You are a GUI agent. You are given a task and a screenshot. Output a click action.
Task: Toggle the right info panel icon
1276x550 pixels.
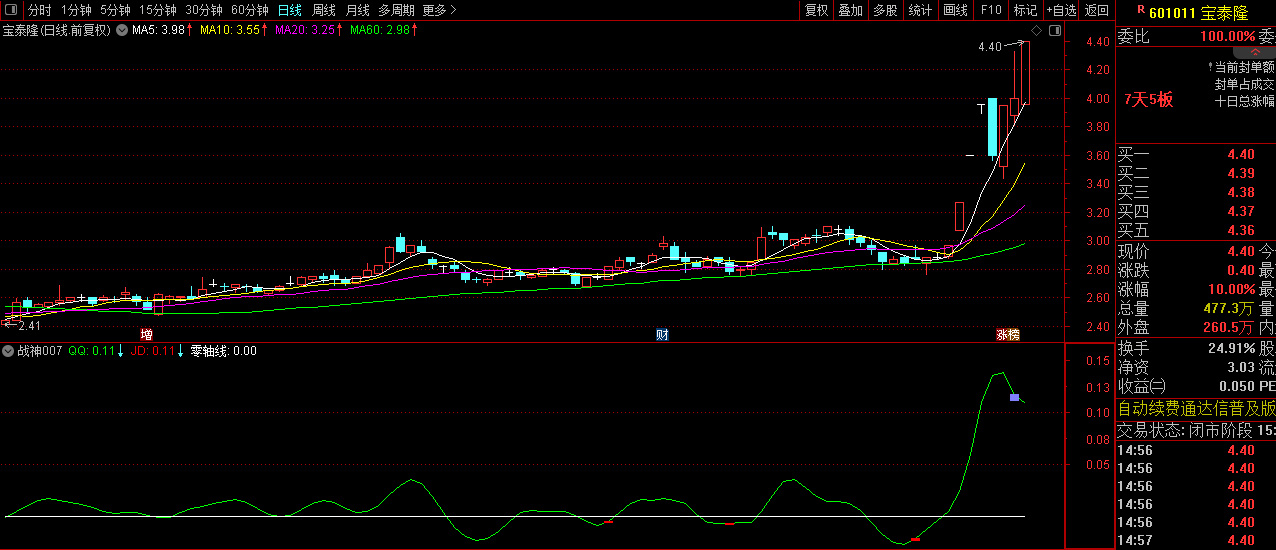1055,31
